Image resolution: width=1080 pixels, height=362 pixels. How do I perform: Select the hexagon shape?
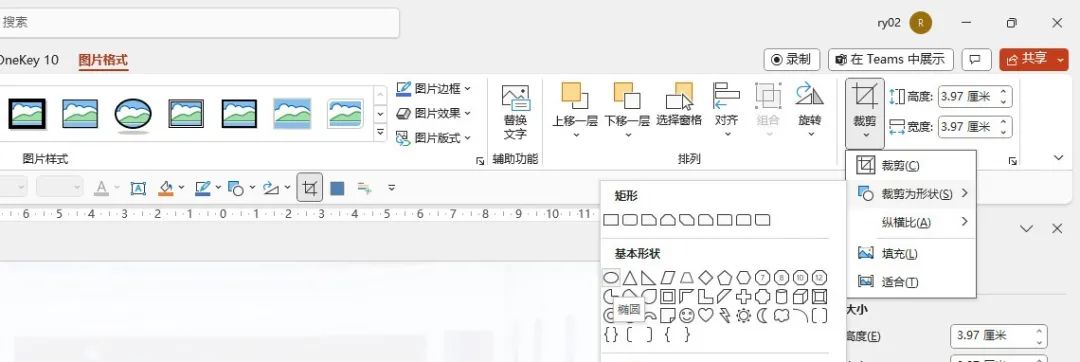[743, 277]
